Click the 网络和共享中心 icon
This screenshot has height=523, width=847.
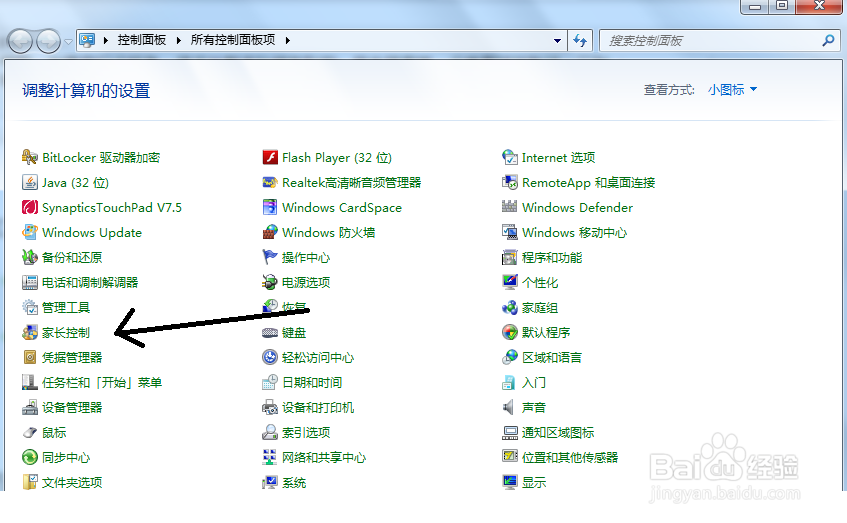(x=270, y=457)
